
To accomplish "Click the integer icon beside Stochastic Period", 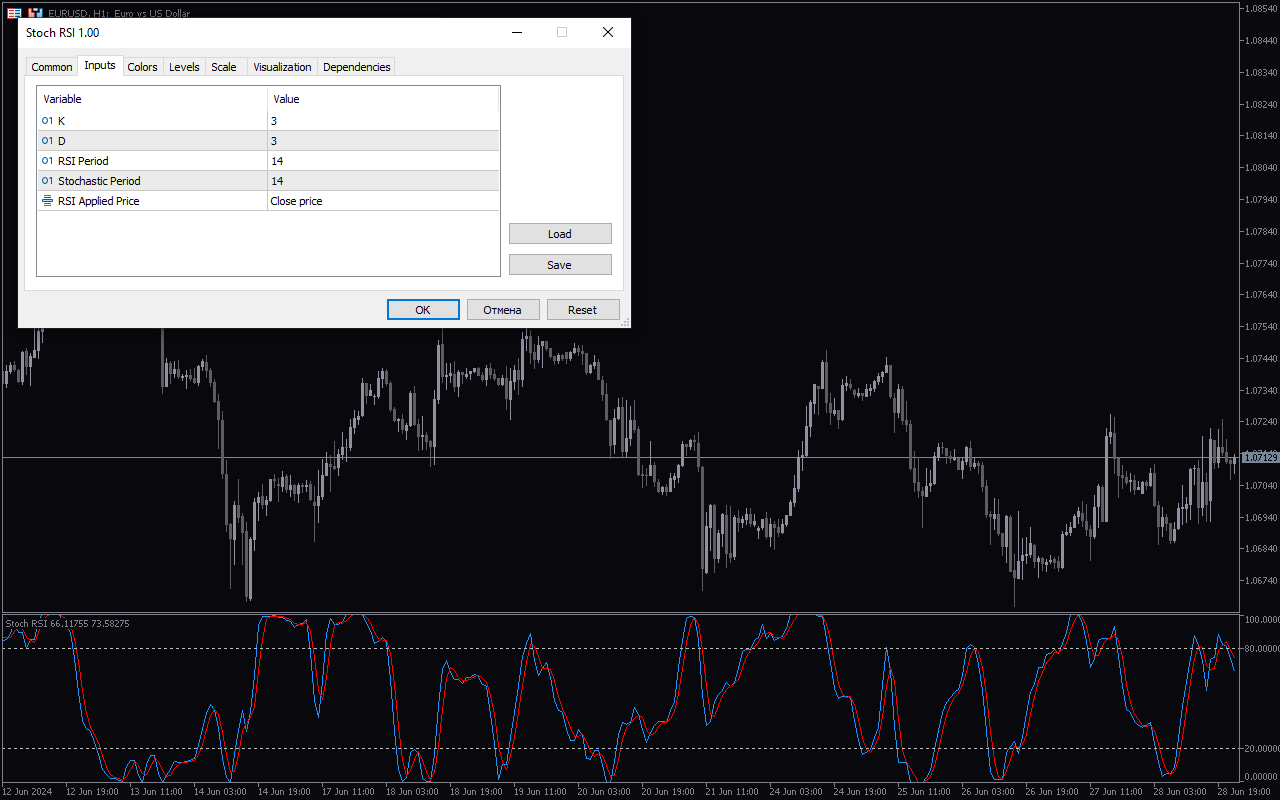I will 47,181.
